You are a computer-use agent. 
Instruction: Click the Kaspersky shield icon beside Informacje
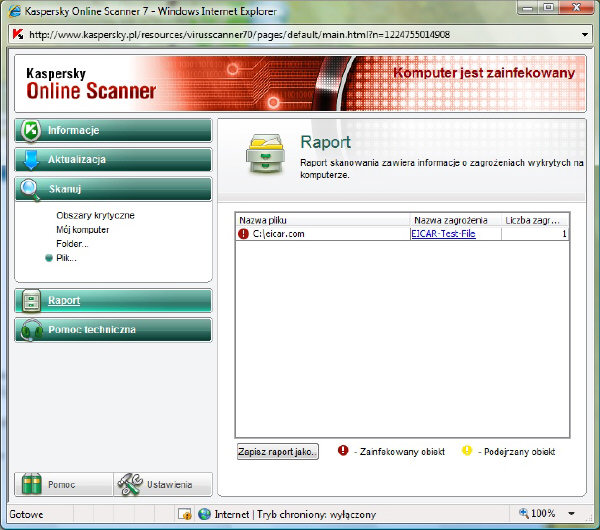tap(31, 130)
